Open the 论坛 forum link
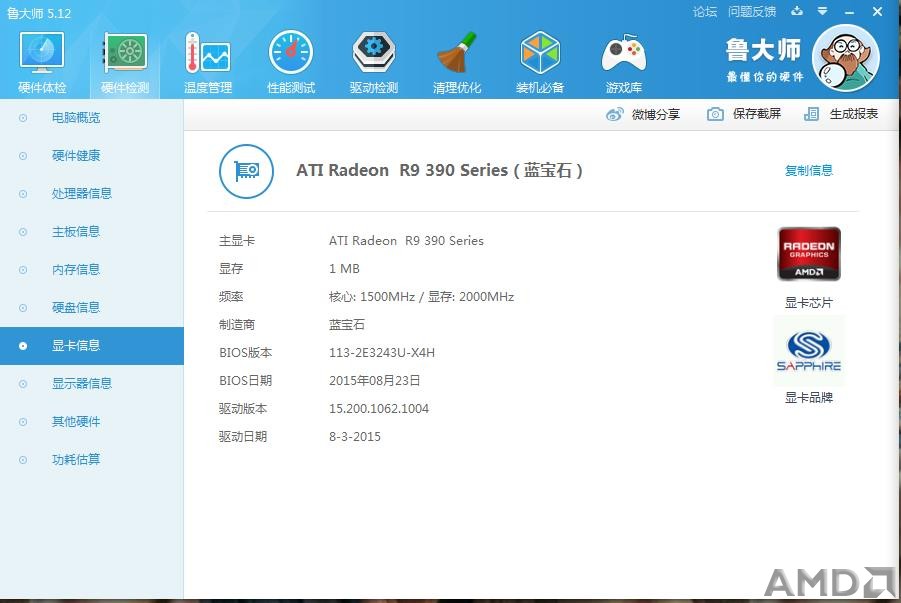This screenshot has height=603, width=901. [x=705, y=11]
